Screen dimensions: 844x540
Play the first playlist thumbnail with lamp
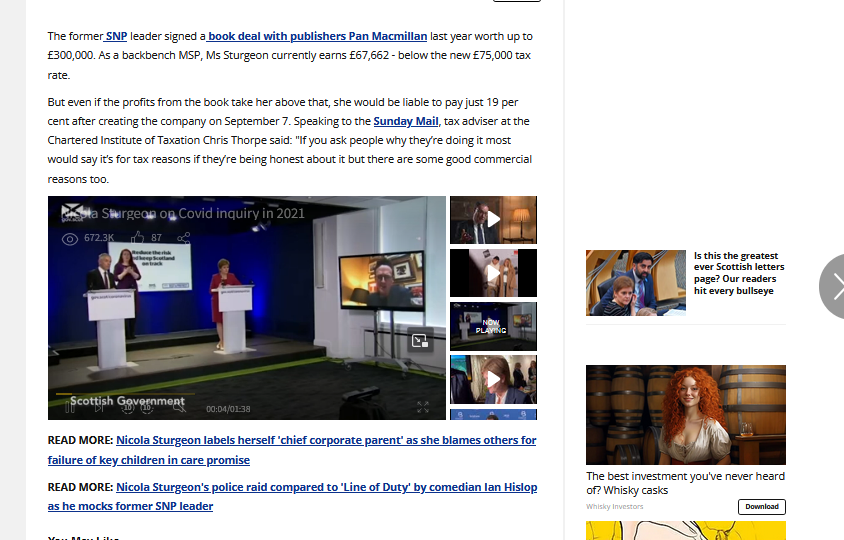click(x=493, y=220)
